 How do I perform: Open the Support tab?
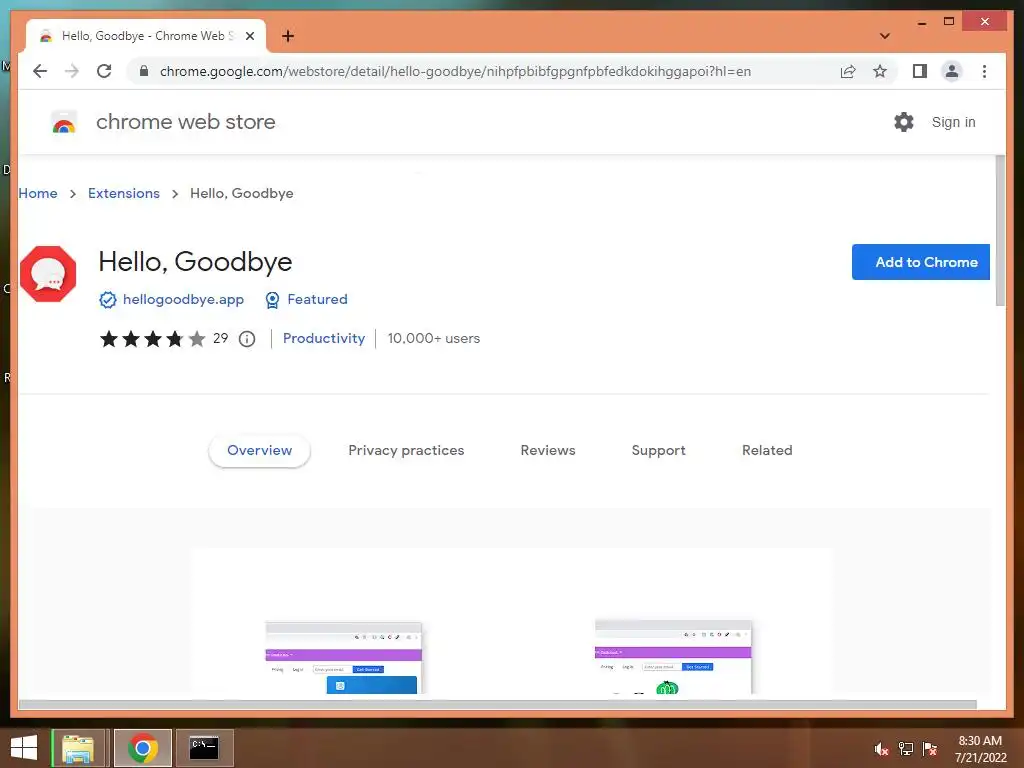(x=658, y=451)
